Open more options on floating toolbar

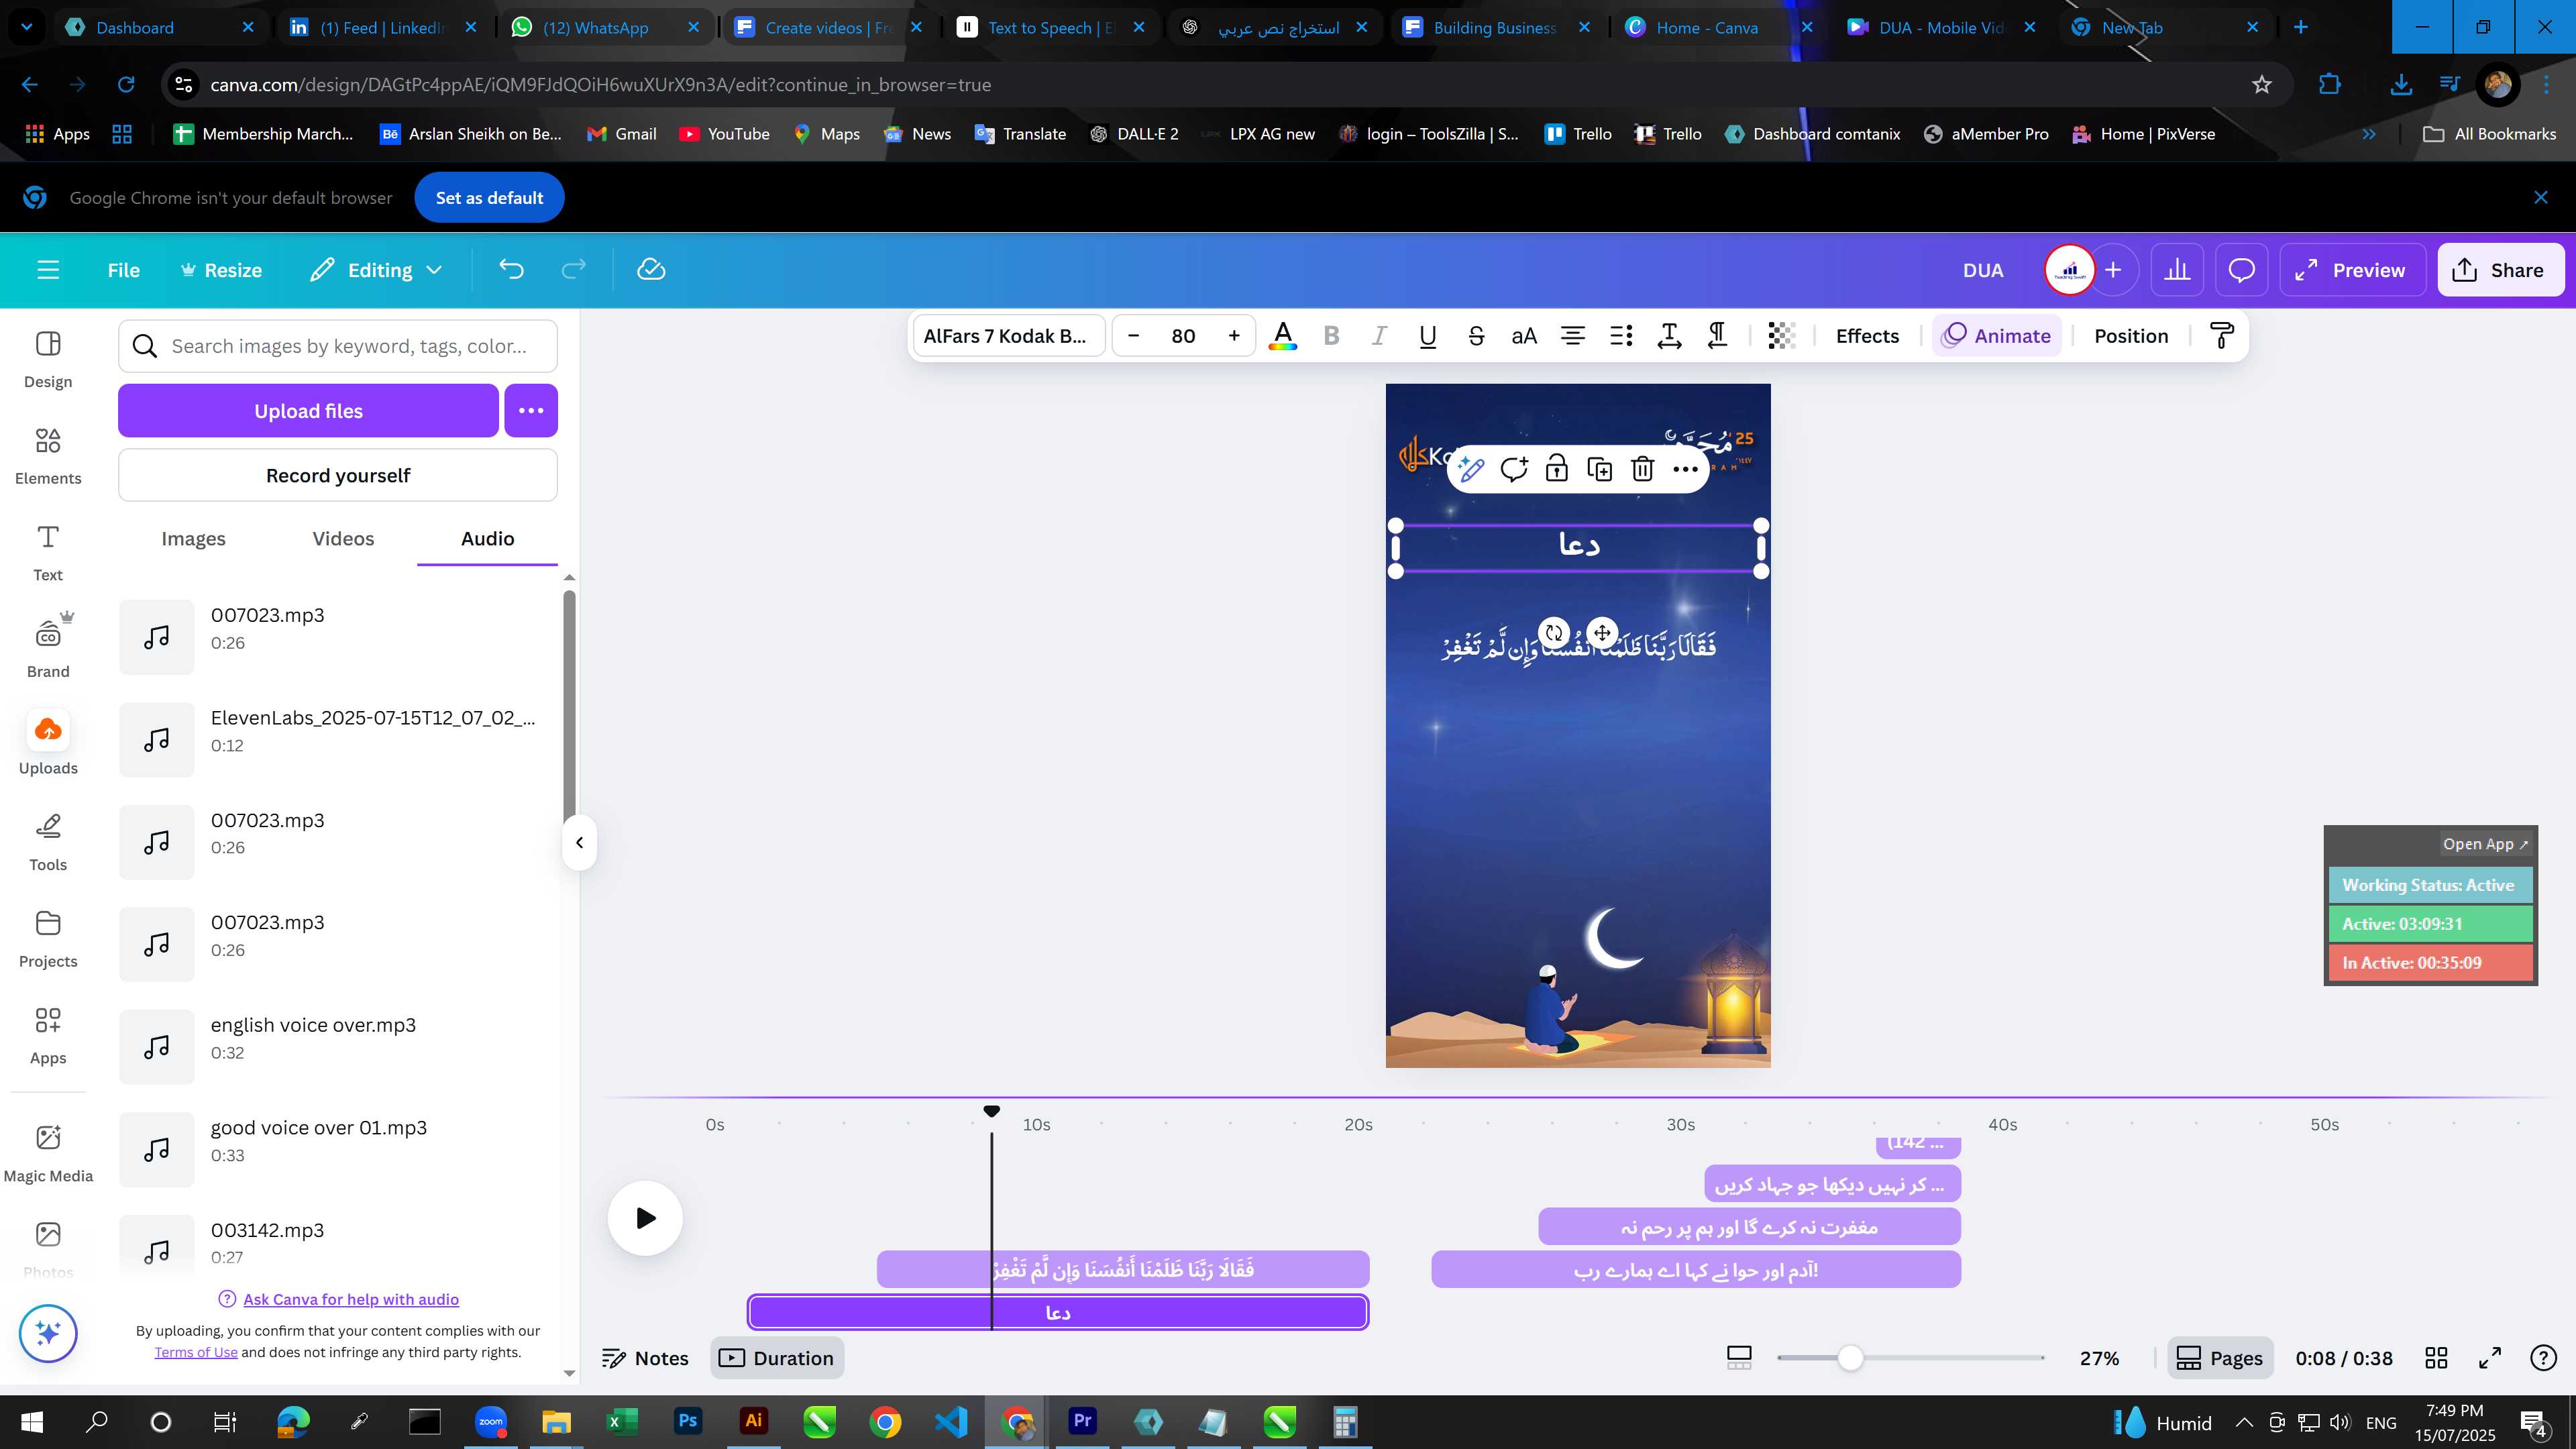click(1685, 469)
